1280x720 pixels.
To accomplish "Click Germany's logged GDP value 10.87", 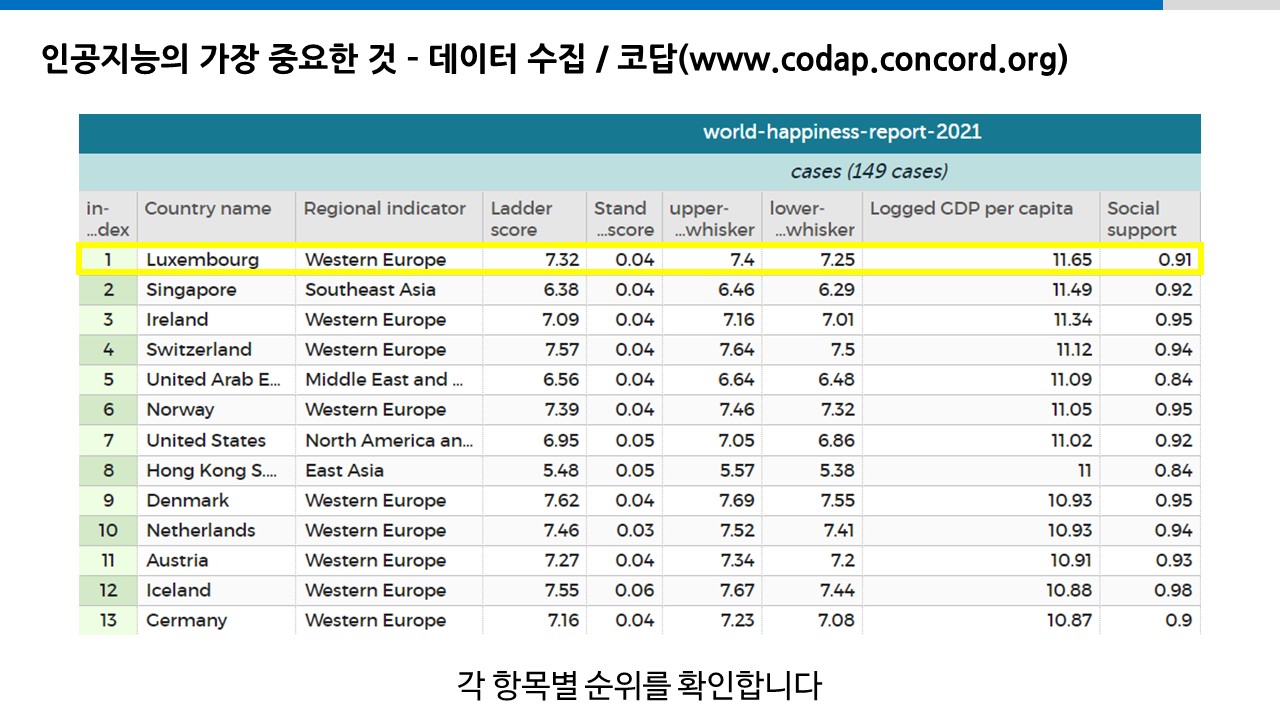I will 980,621.
